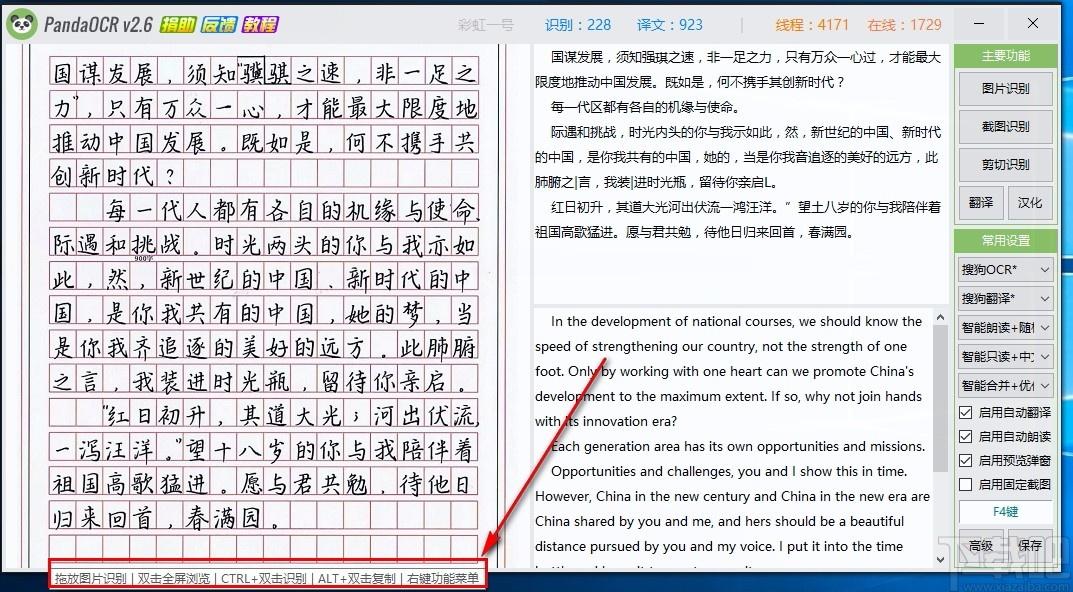Click the 拖放图片识别 status bar hint
The width and height of the screenshot is (1073, 592).
[x=90, y=578]
